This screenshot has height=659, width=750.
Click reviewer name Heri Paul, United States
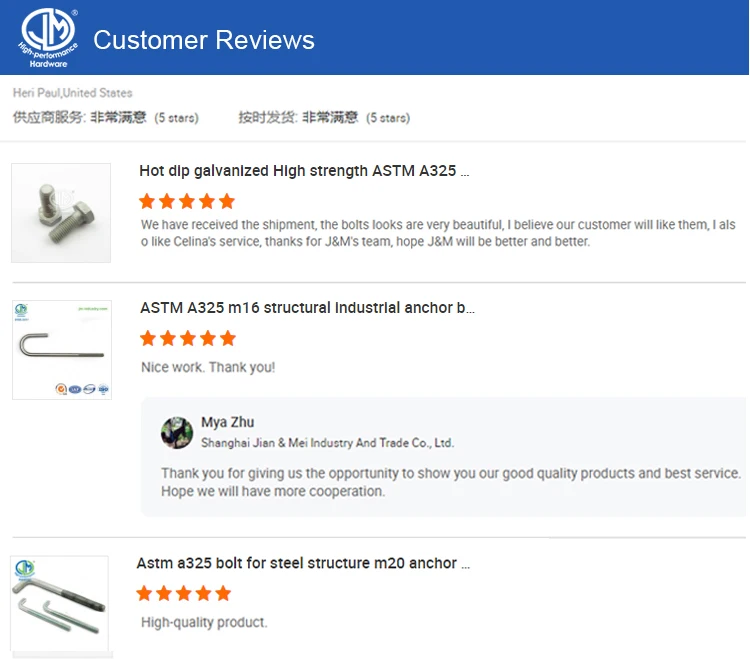72,93
